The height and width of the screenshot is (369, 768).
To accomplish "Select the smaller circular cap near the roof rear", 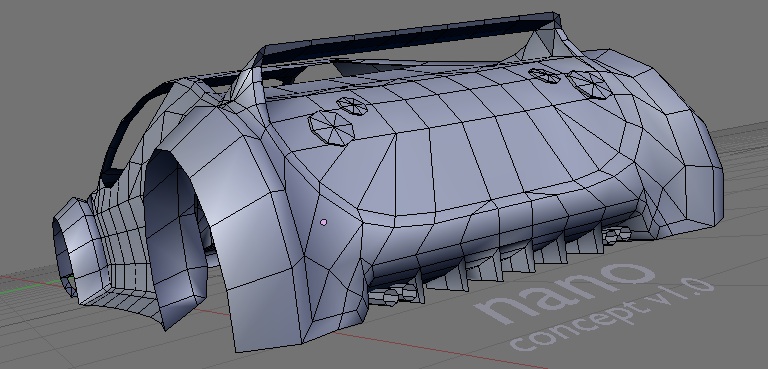I will click(545, 75).
